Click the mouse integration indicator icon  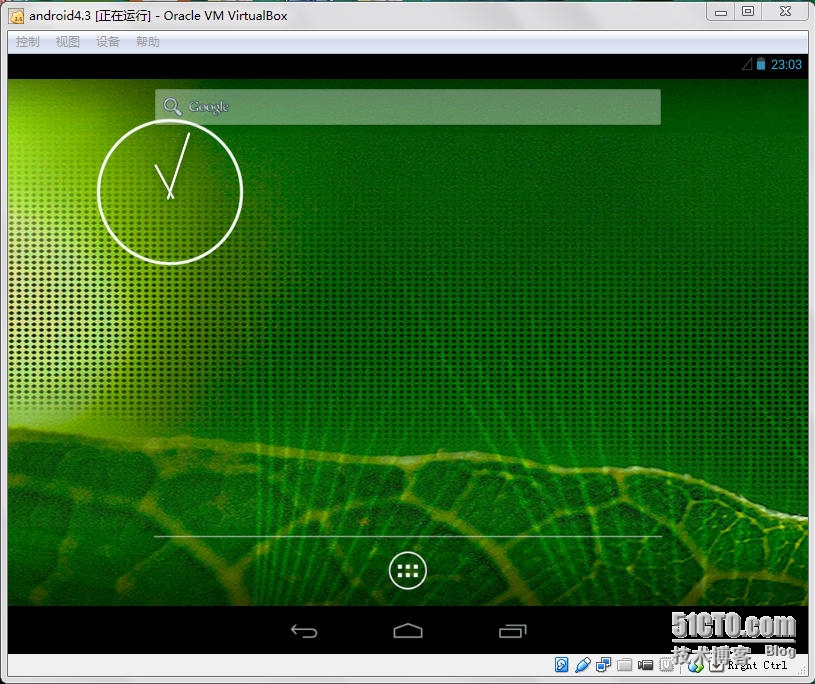[x=695, y=667]
